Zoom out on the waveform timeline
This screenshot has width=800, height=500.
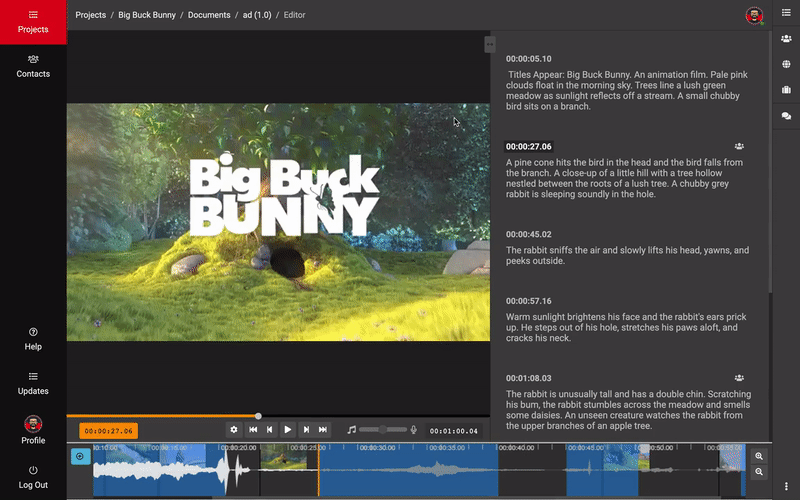[x=759, y=471]
